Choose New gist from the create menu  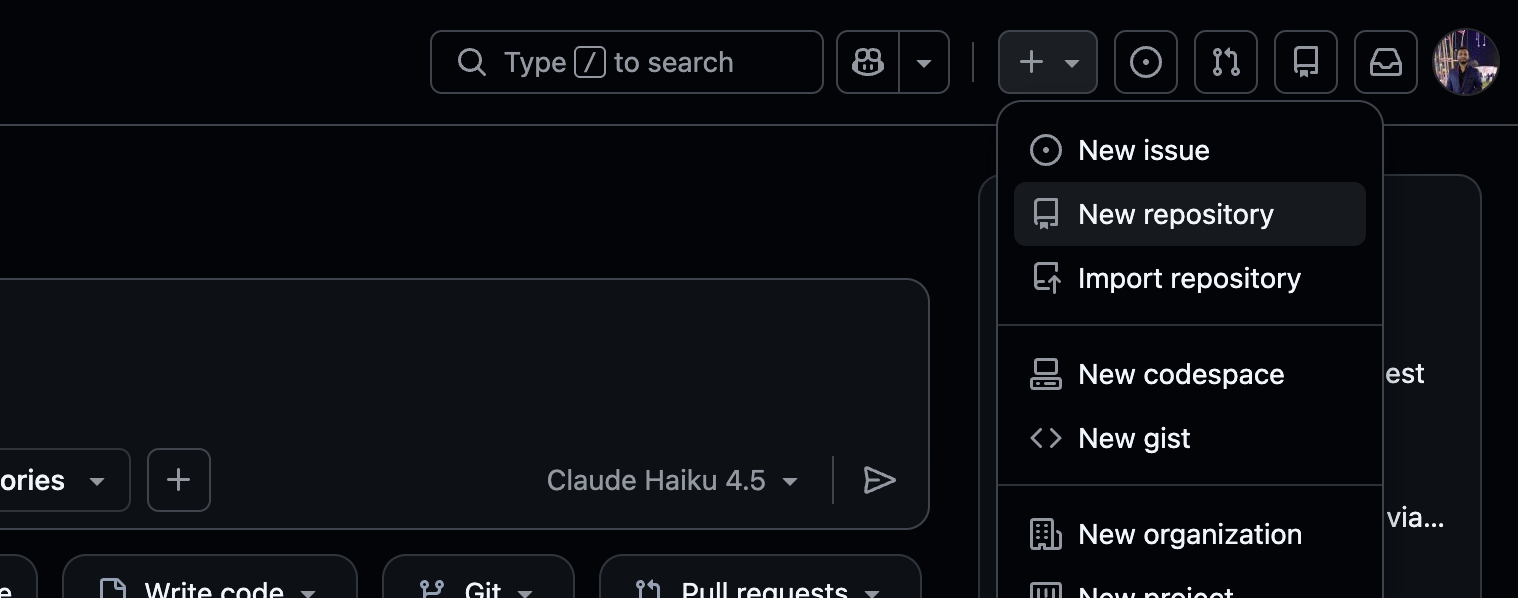[1134, 438]
